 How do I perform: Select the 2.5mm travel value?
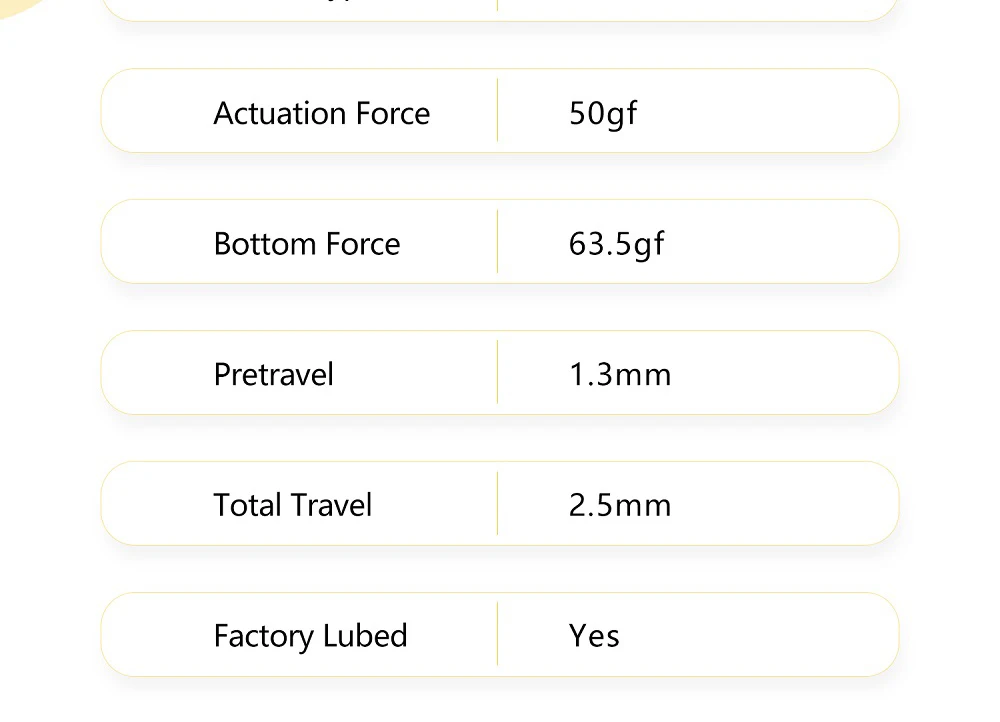coord(619,505)
